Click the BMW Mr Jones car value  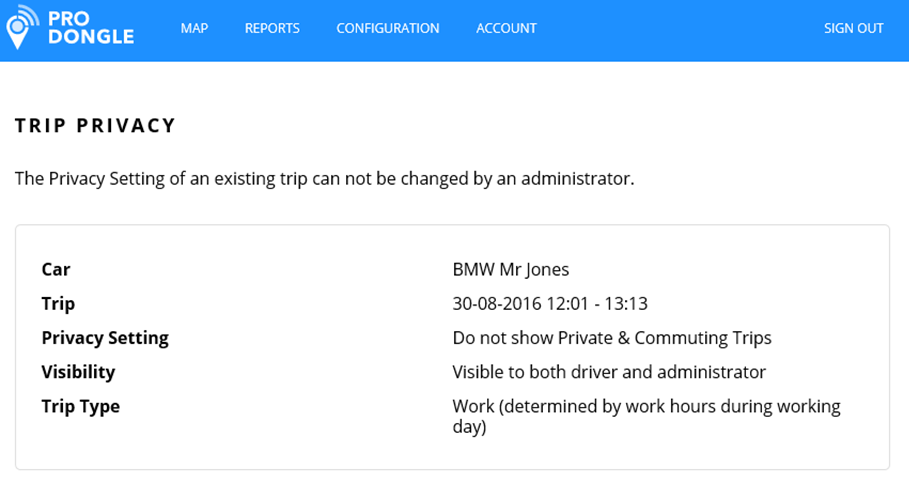click(510, 269)
